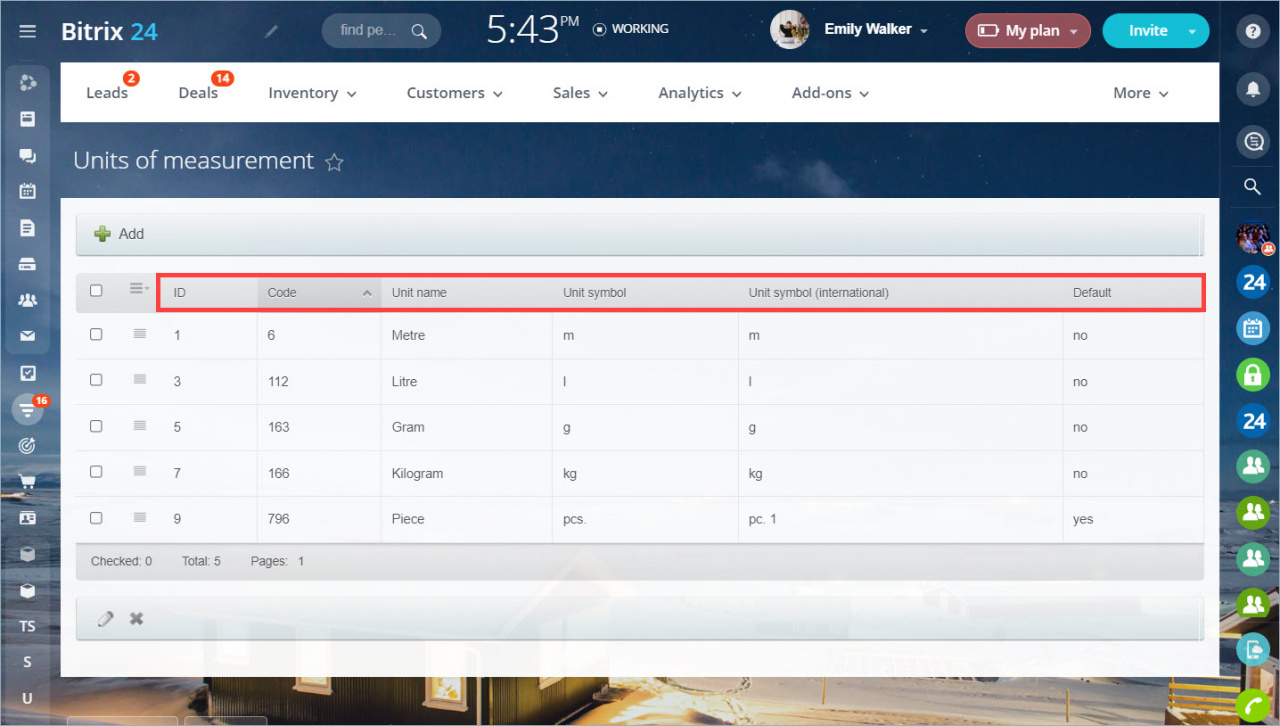This screenshot has height=726, width=1280.
Task: Toggle the select-all checkbox in table header
Action: 96,291
